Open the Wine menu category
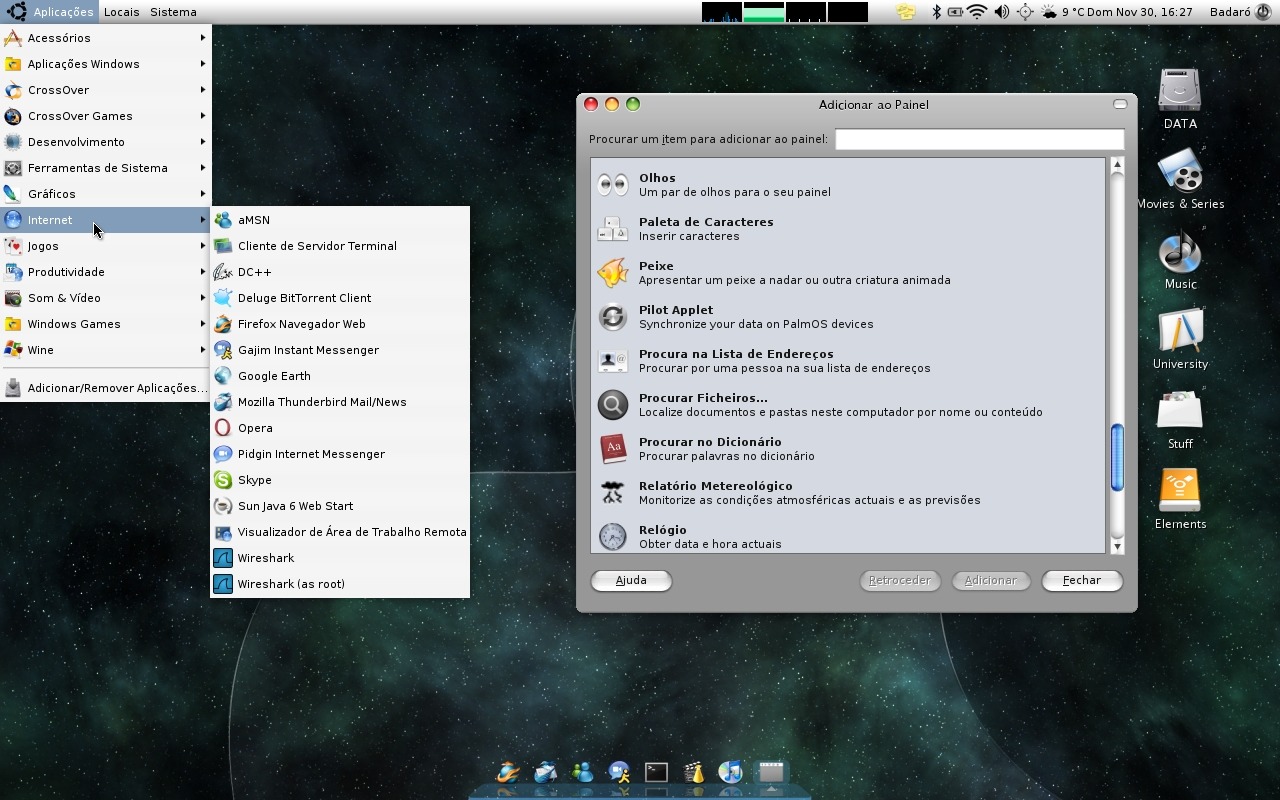The height and width of the screenshot is (800, 1280). 105,350
